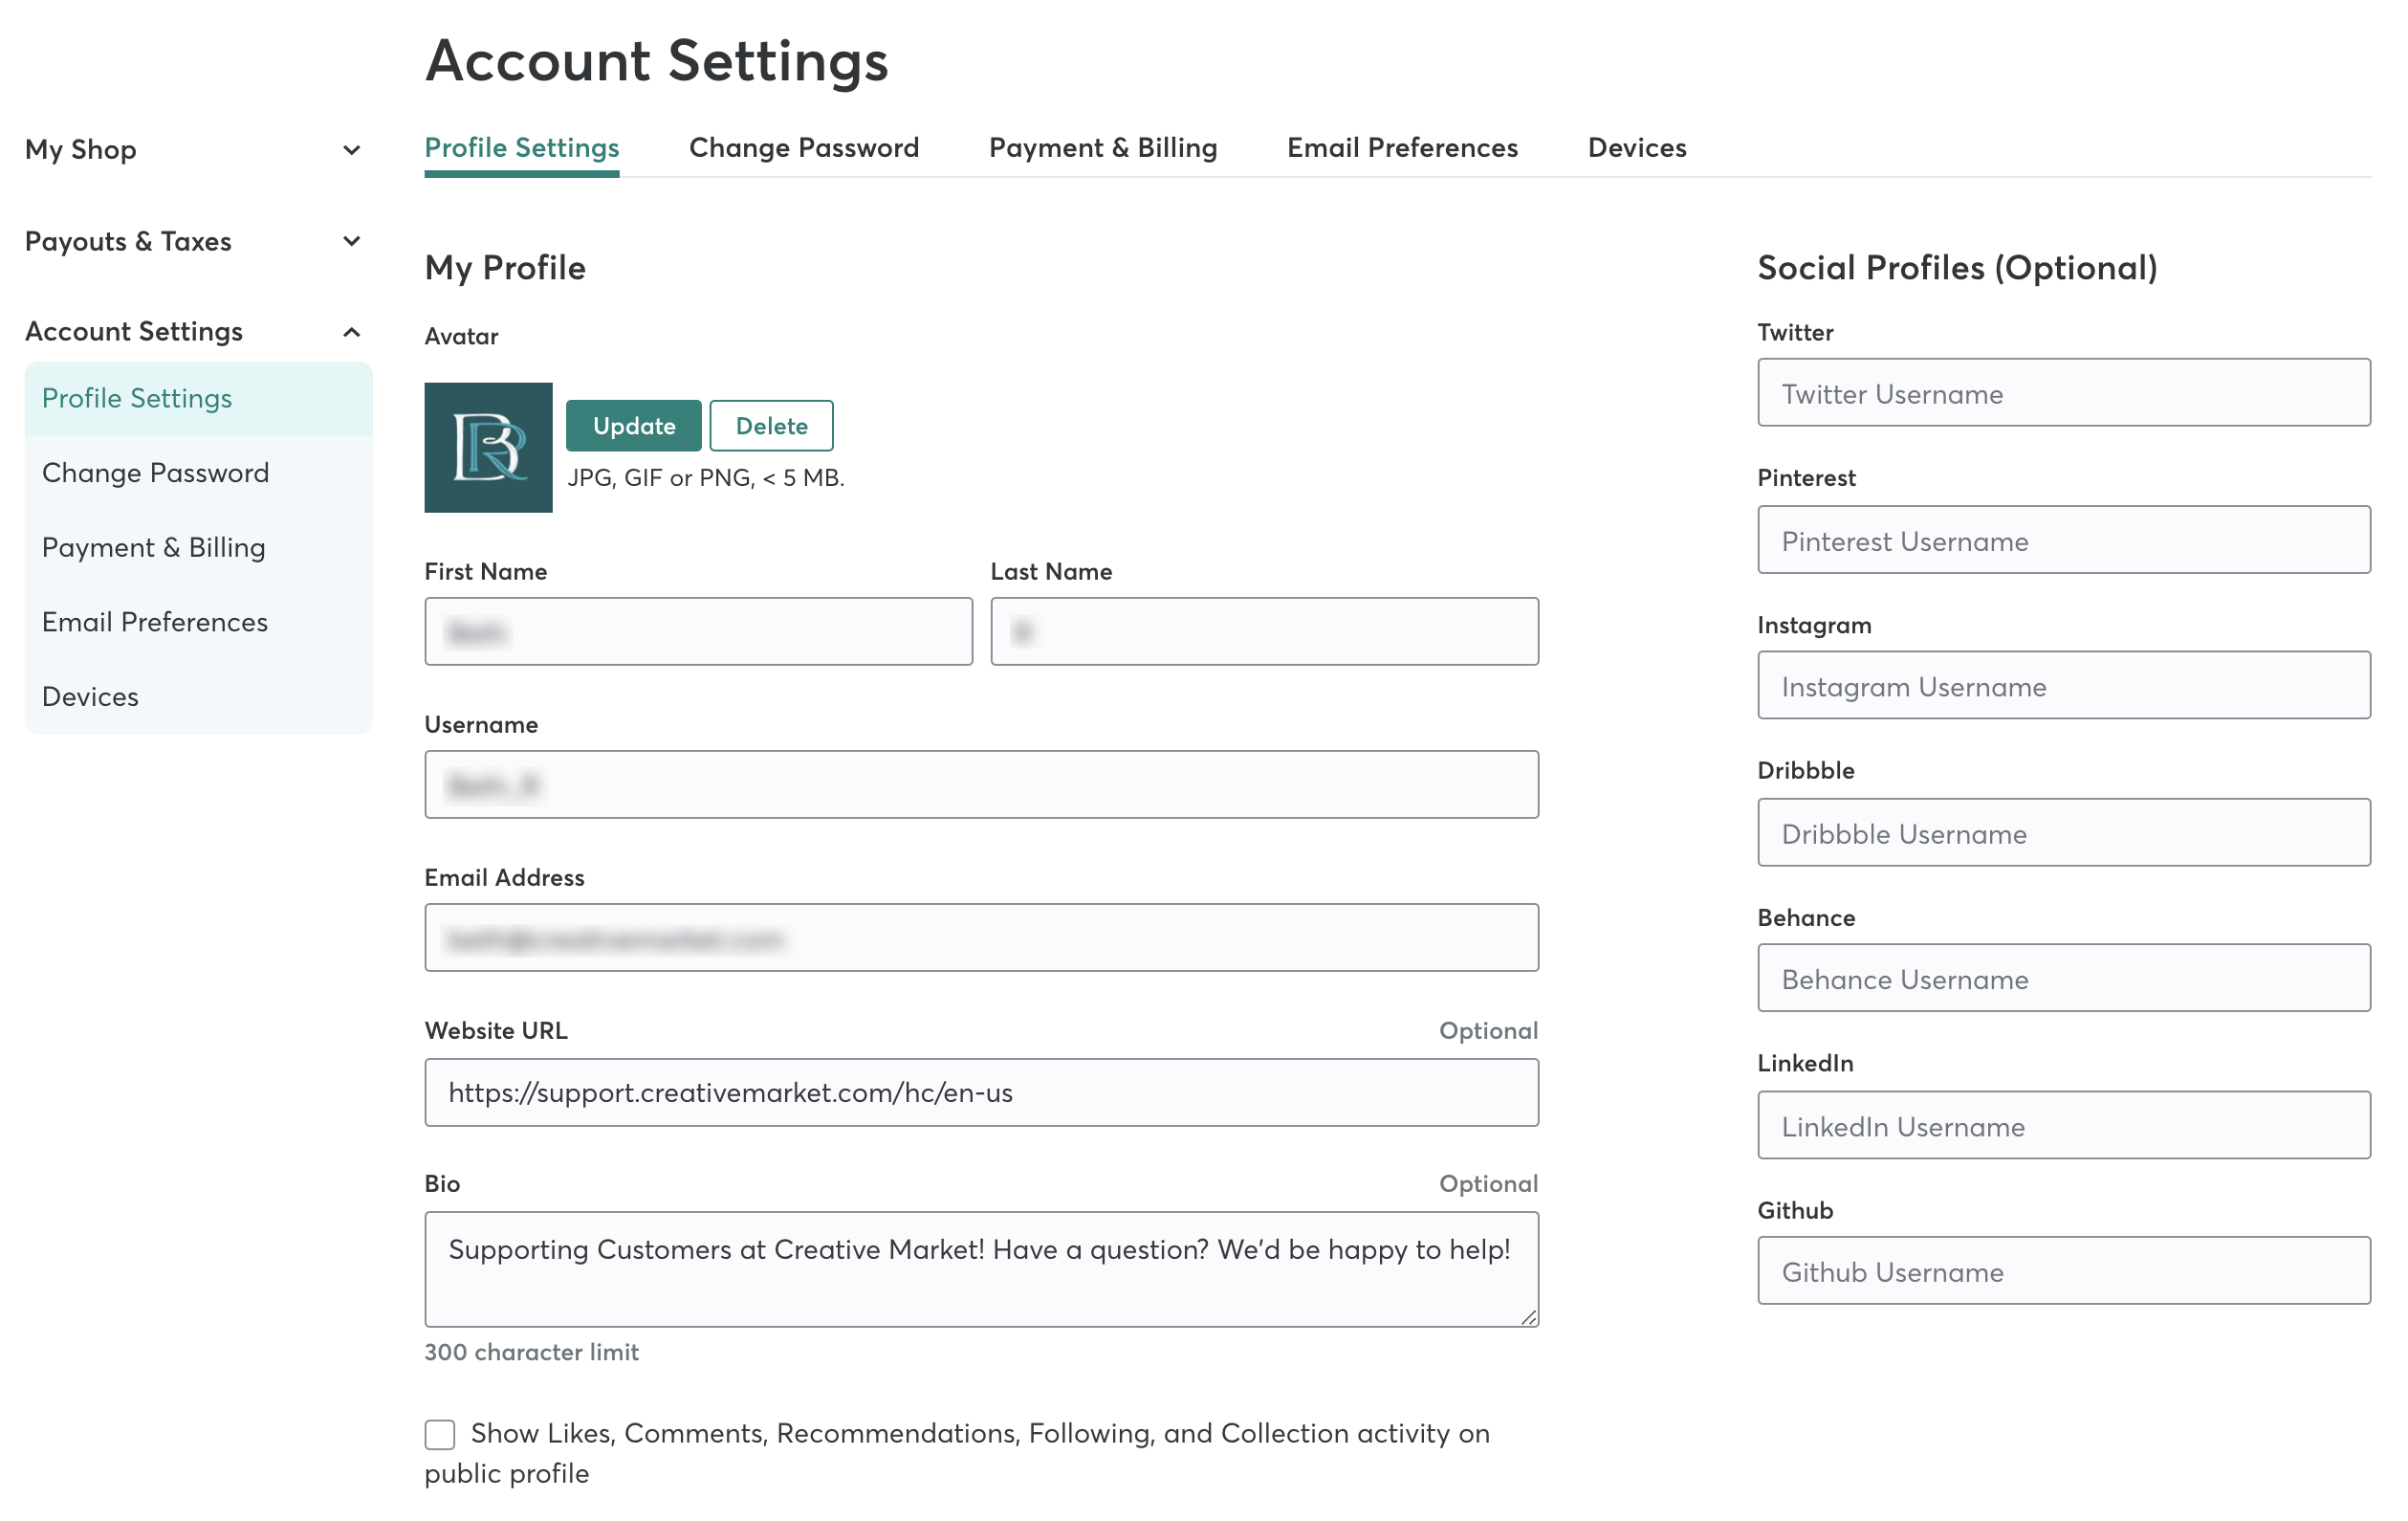Open the Devices tab
The image size is (2408, 1521).
(x=1636, y=147)
